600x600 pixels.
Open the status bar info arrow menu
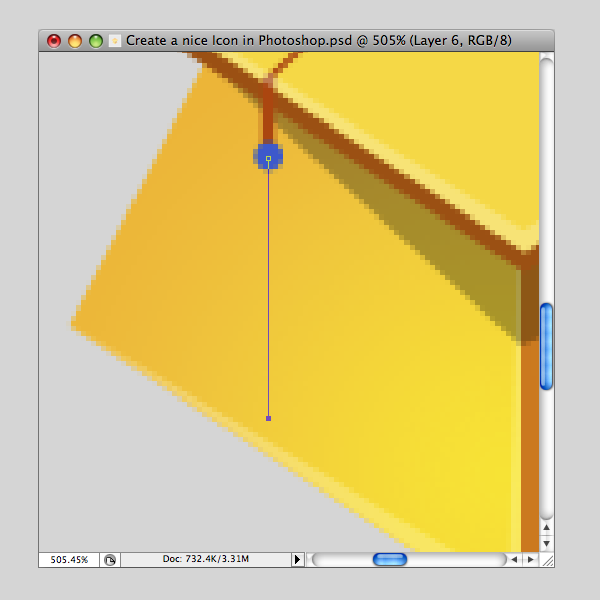297,559
